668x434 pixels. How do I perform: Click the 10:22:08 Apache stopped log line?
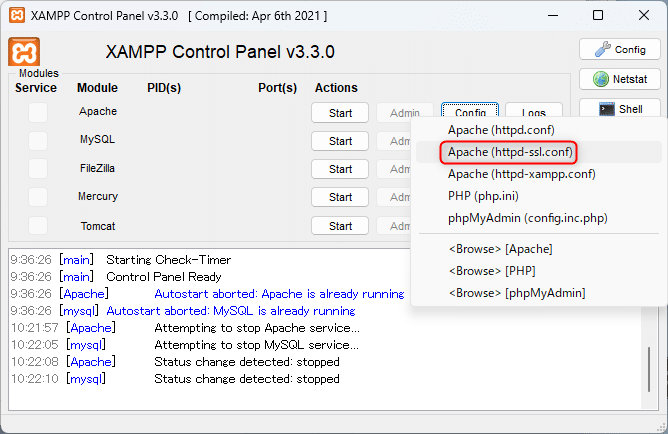[247, 362]
